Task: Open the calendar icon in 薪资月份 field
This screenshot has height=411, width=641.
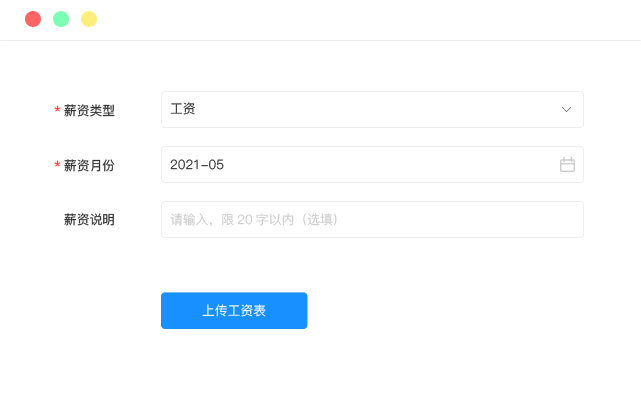Action: [567, 165]
